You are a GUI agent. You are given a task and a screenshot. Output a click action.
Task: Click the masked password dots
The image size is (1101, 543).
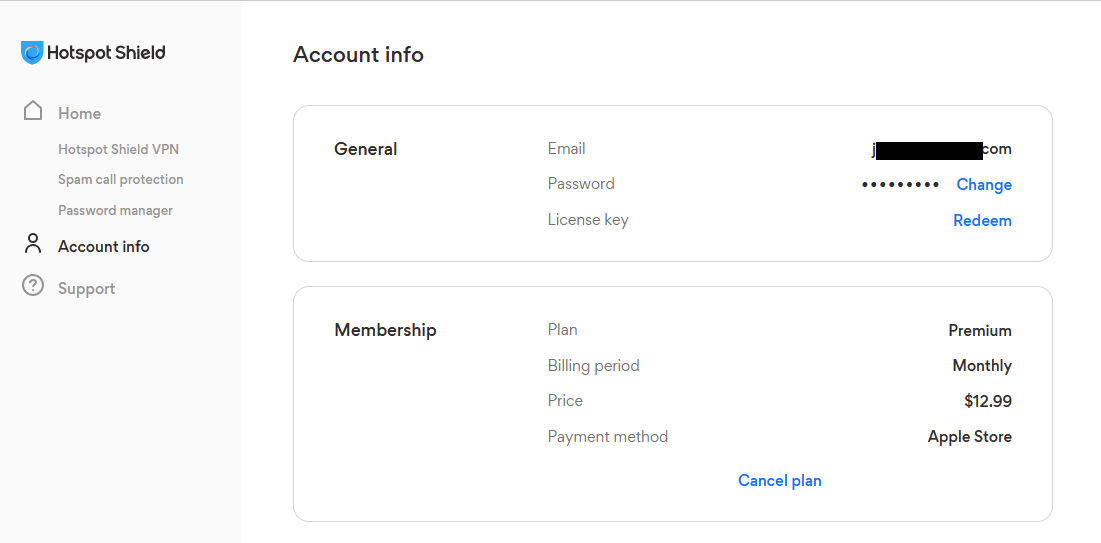coord(900,185)
